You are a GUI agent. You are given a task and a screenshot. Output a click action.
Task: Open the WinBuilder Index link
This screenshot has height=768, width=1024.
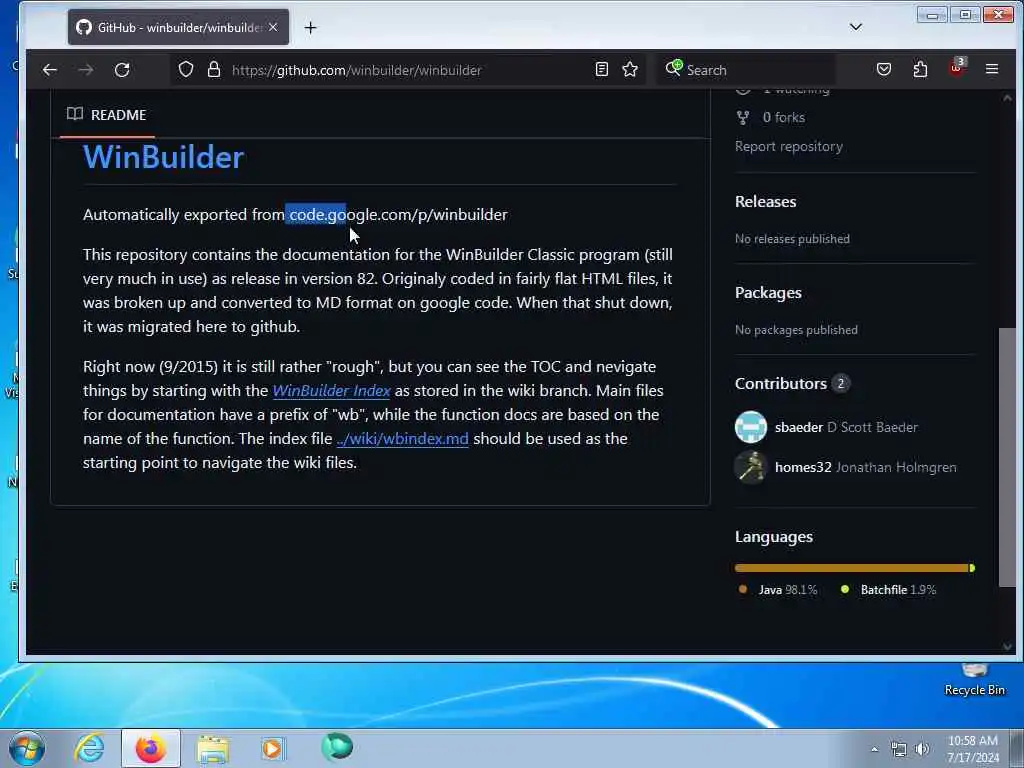(x=331, y=391)
